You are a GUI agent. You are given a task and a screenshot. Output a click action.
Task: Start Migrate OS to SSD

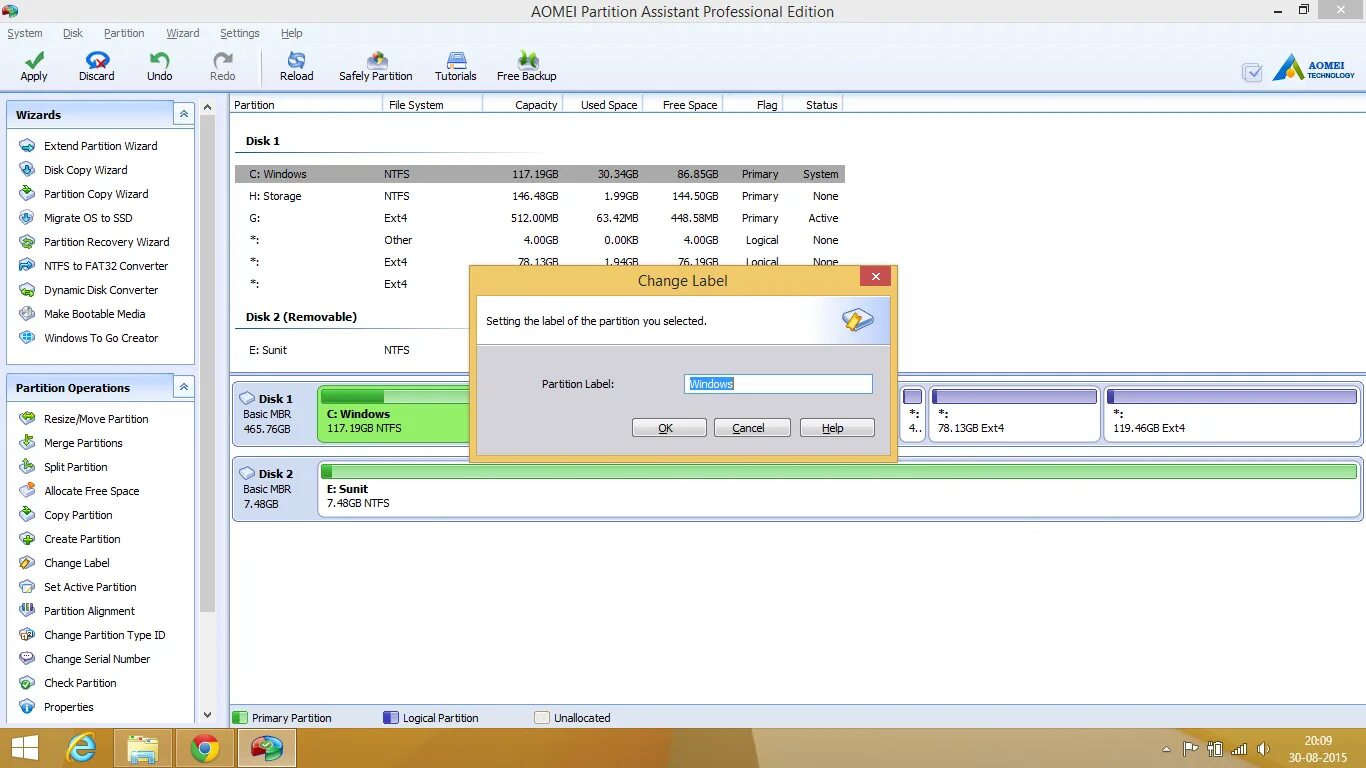pyautogui.click(x=88, y=218)
